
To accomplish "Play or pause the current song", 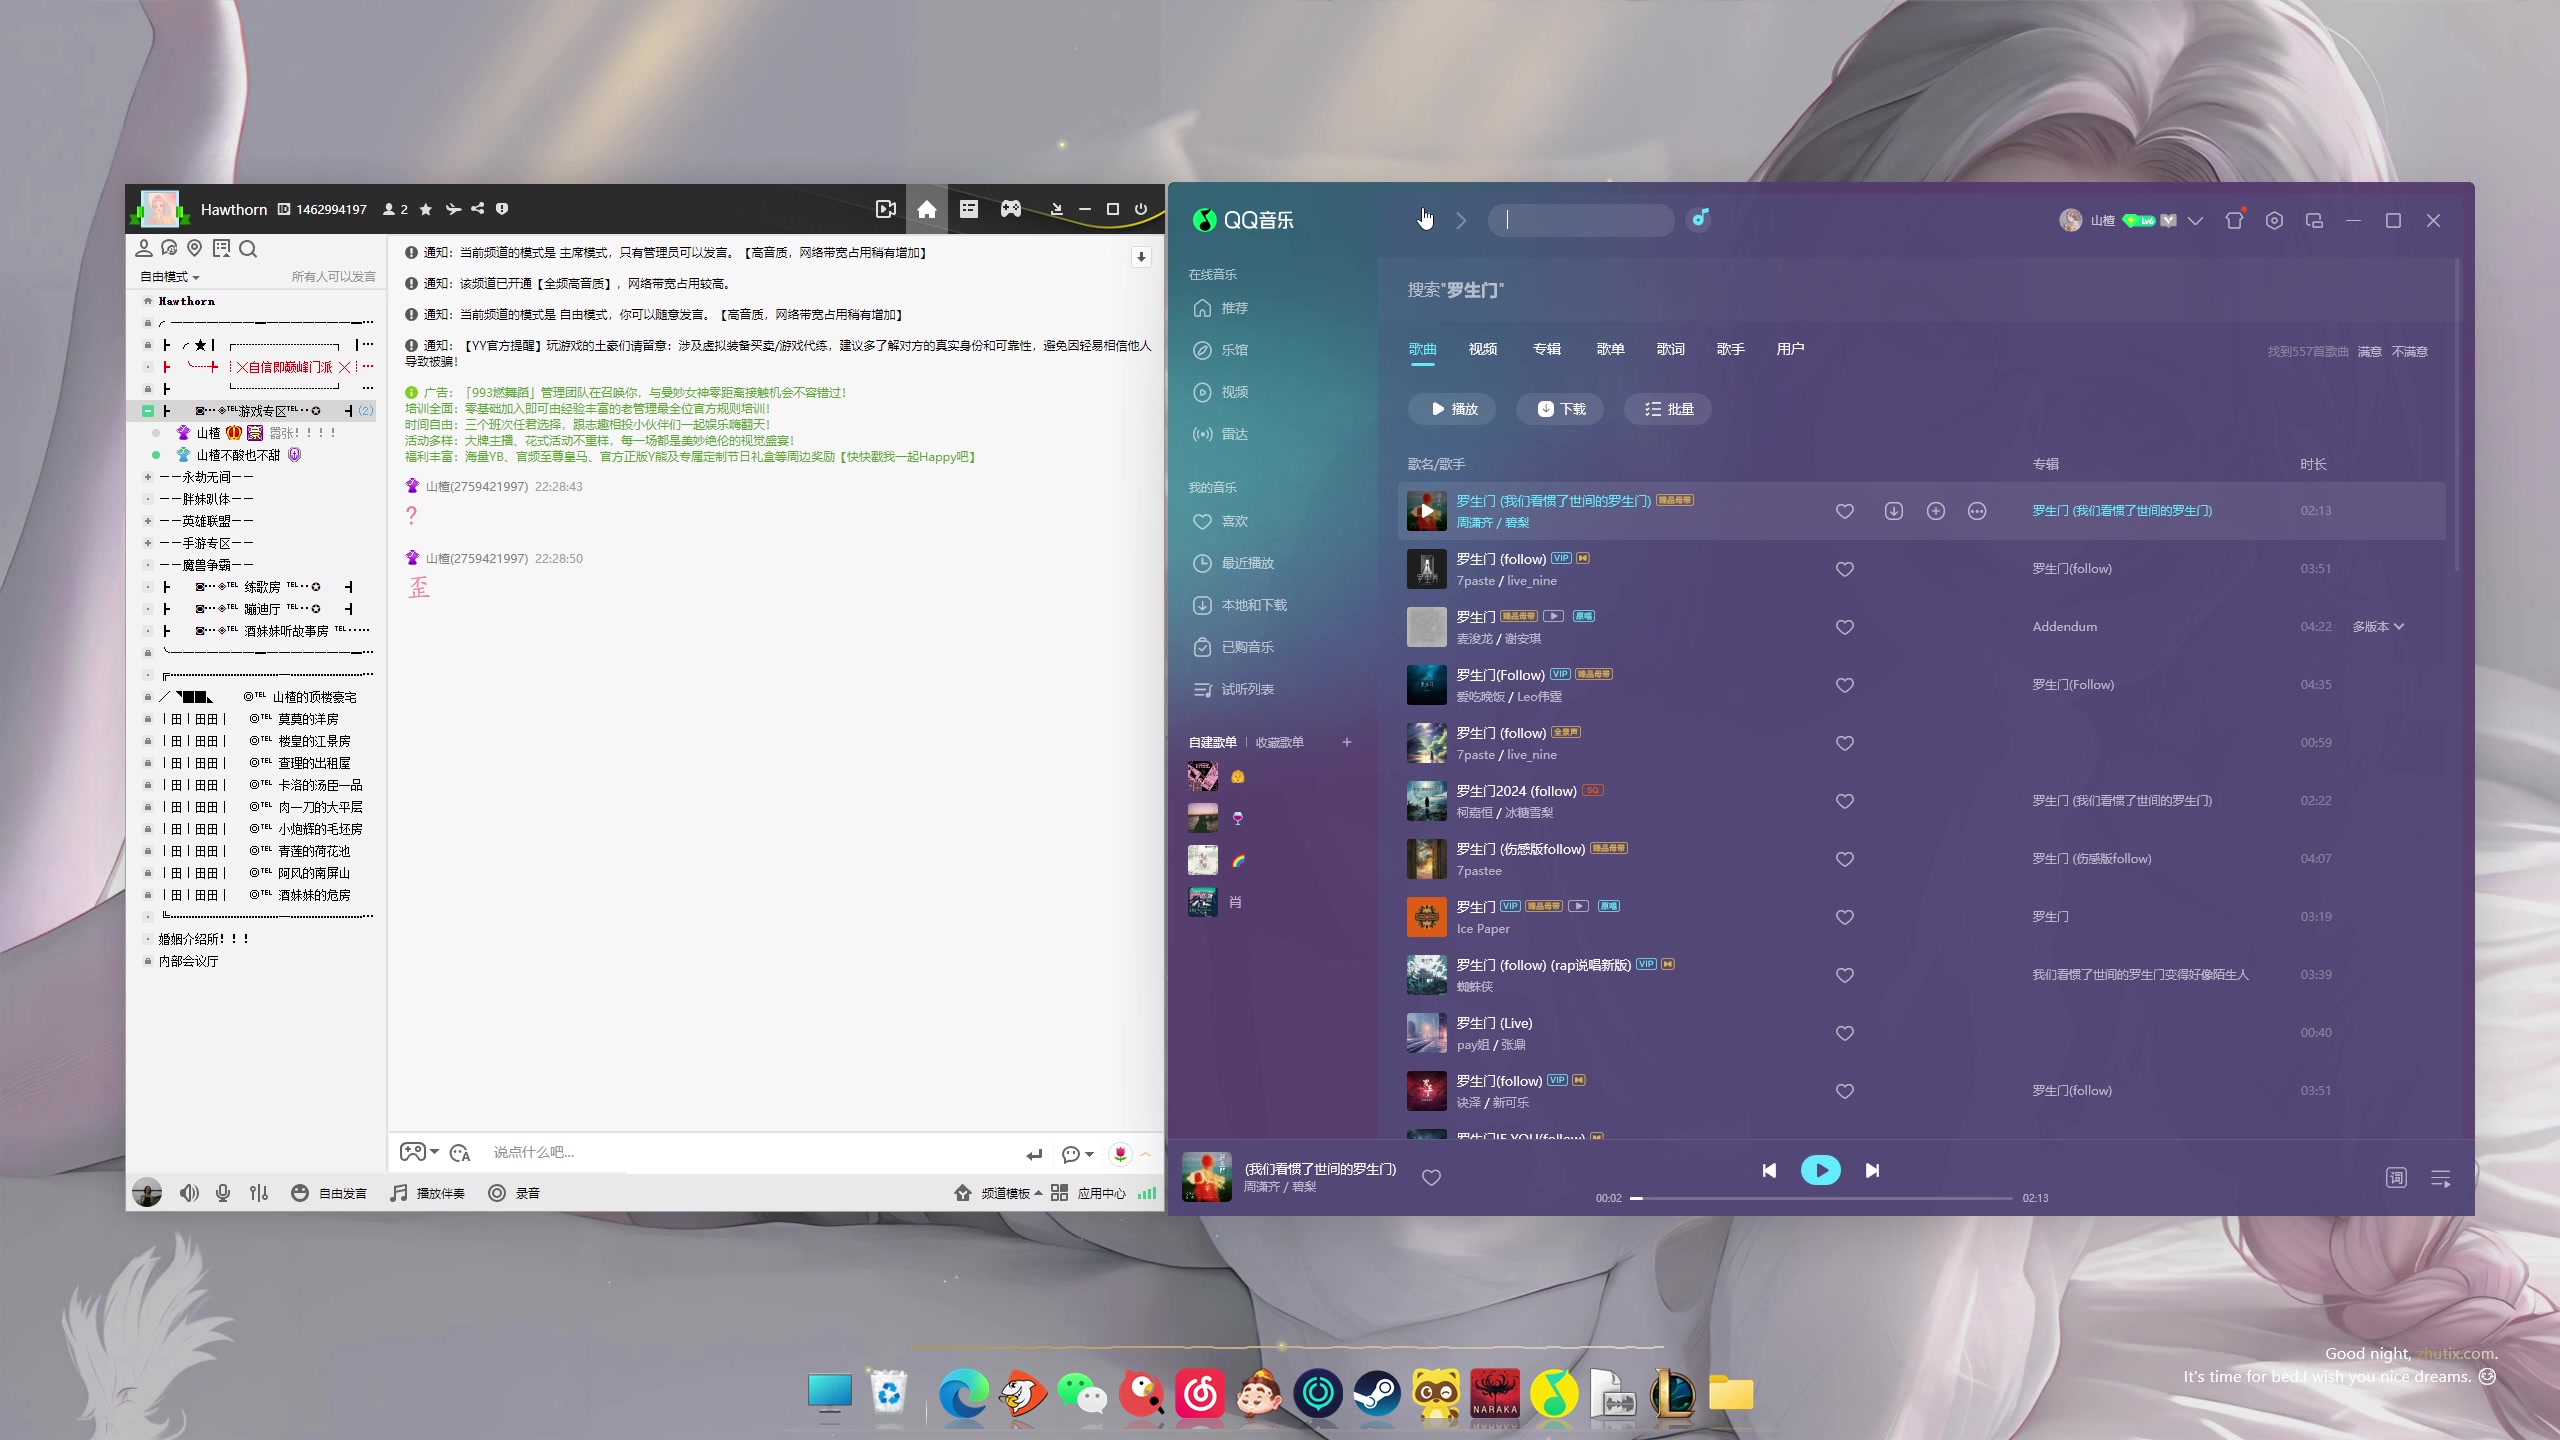I will [1820, 1170].
